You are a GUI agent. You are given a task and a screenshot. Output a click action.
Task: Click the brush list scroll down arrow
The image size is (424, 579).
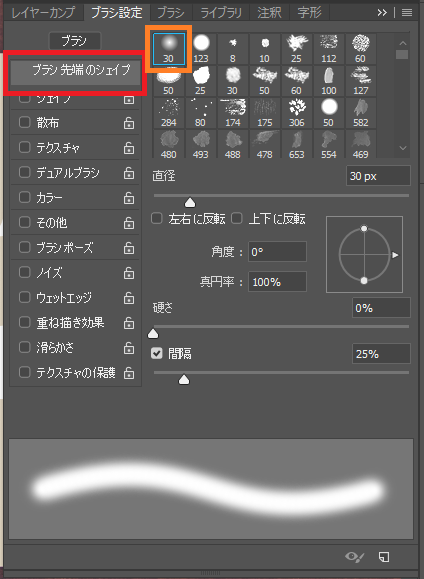403,148
